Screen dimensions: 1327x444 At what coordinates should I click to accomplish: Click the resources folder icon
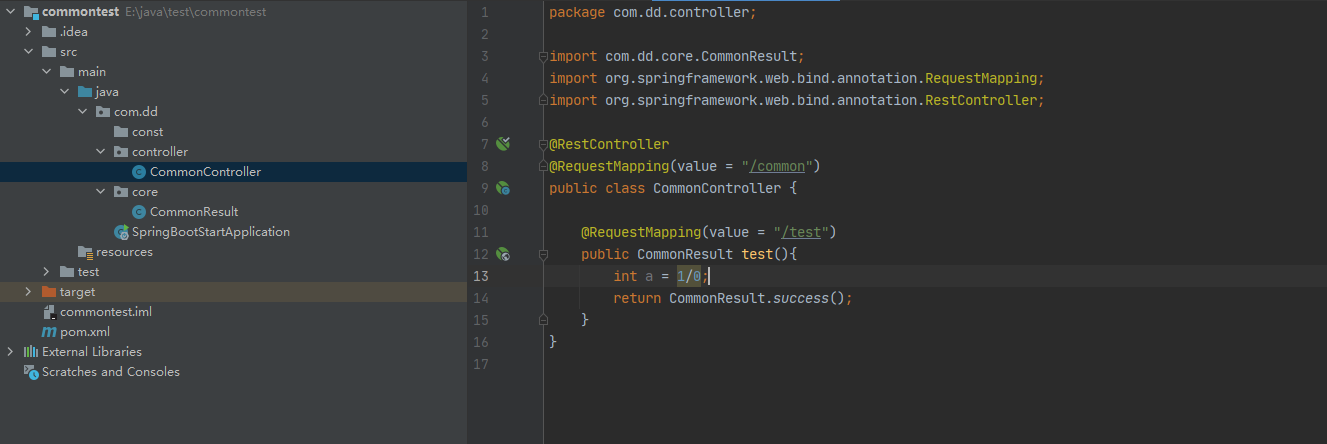[85, 252]
